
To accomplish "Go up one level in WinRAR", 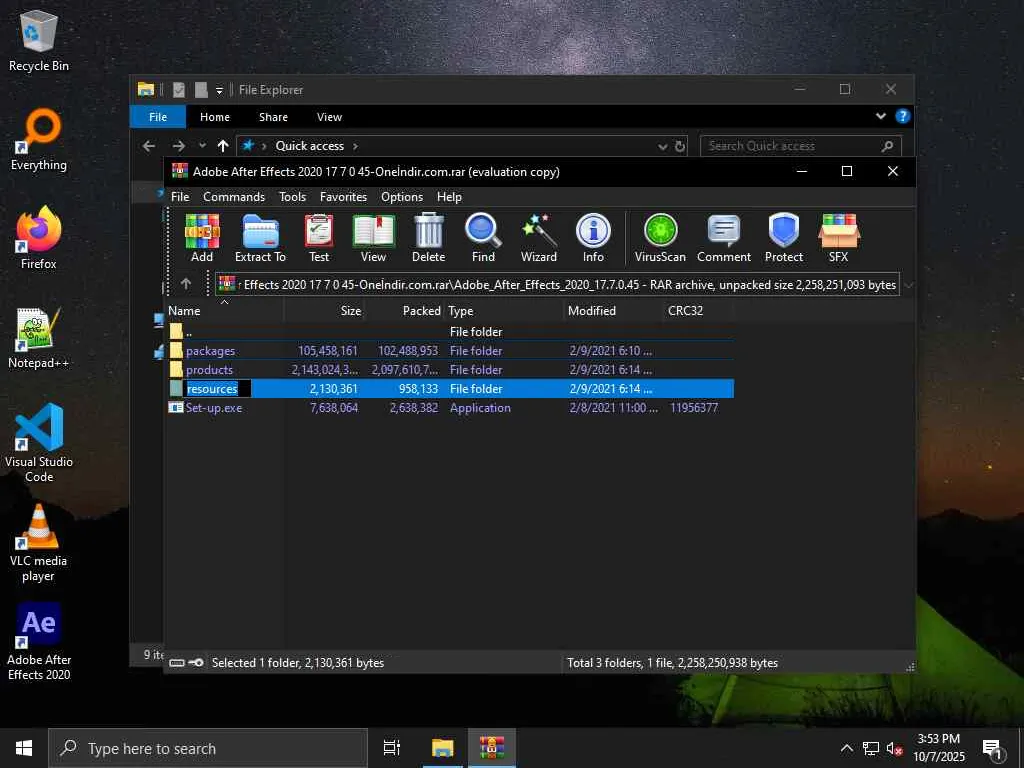I will tap(186, 283).
